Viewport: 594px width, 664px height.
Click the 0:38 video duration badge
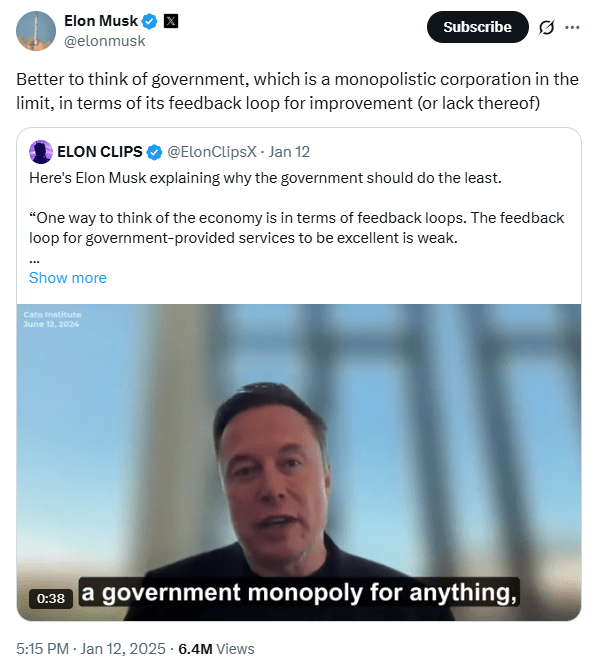coord(51,598)
